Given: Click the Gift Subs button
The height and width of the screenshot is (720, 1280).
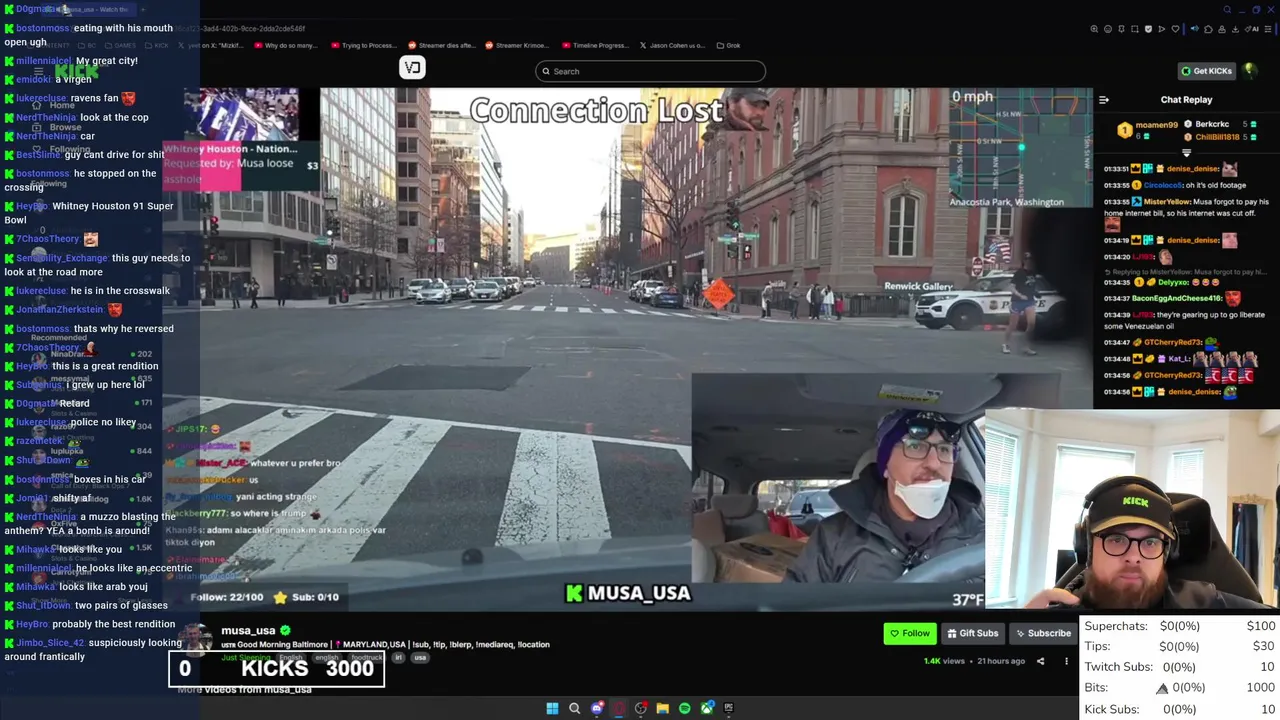Looking at the screenshot, I should (x=971, y=633).
